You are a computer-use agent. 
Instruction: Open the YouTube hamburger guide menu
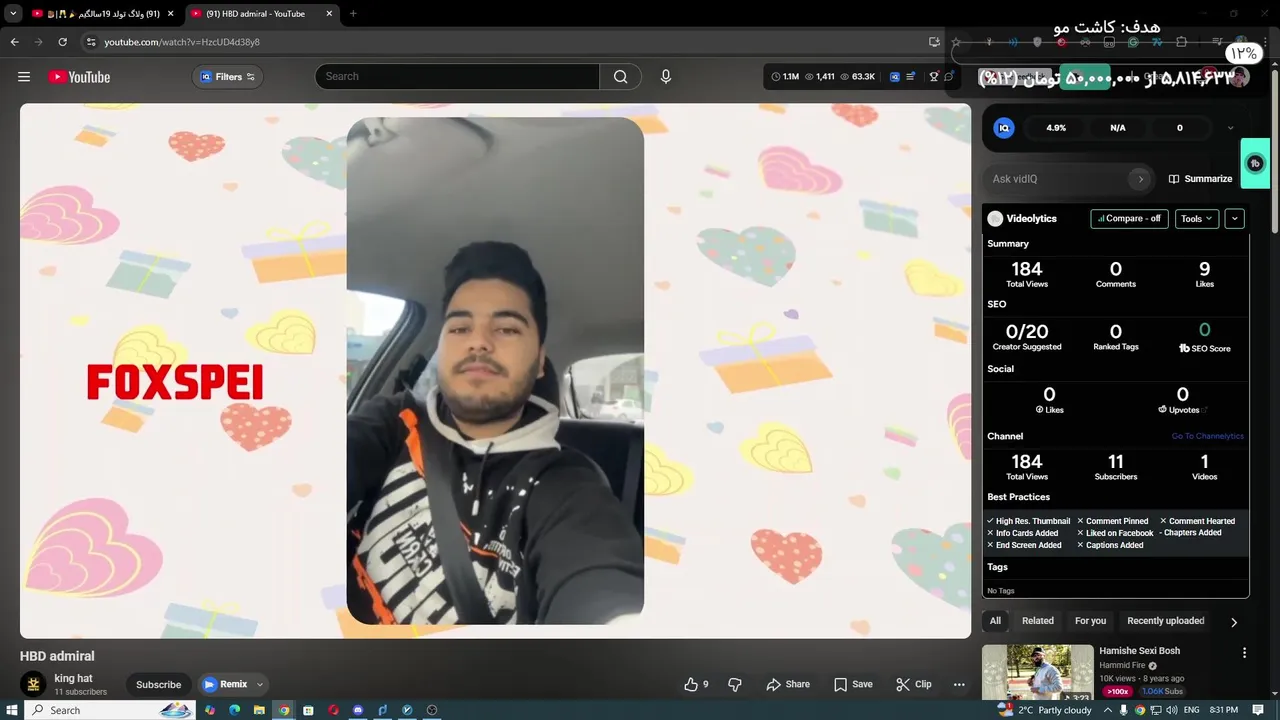(x=24, y=77)
